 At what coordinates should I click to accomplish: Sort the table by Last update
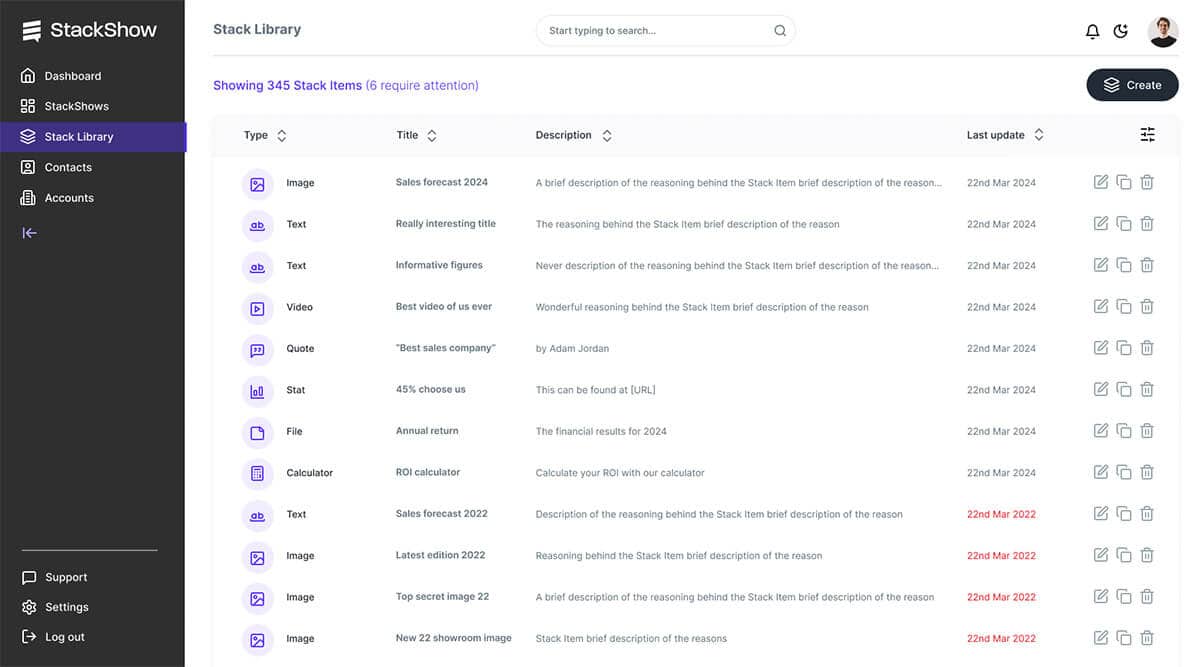click(1039, 135)
